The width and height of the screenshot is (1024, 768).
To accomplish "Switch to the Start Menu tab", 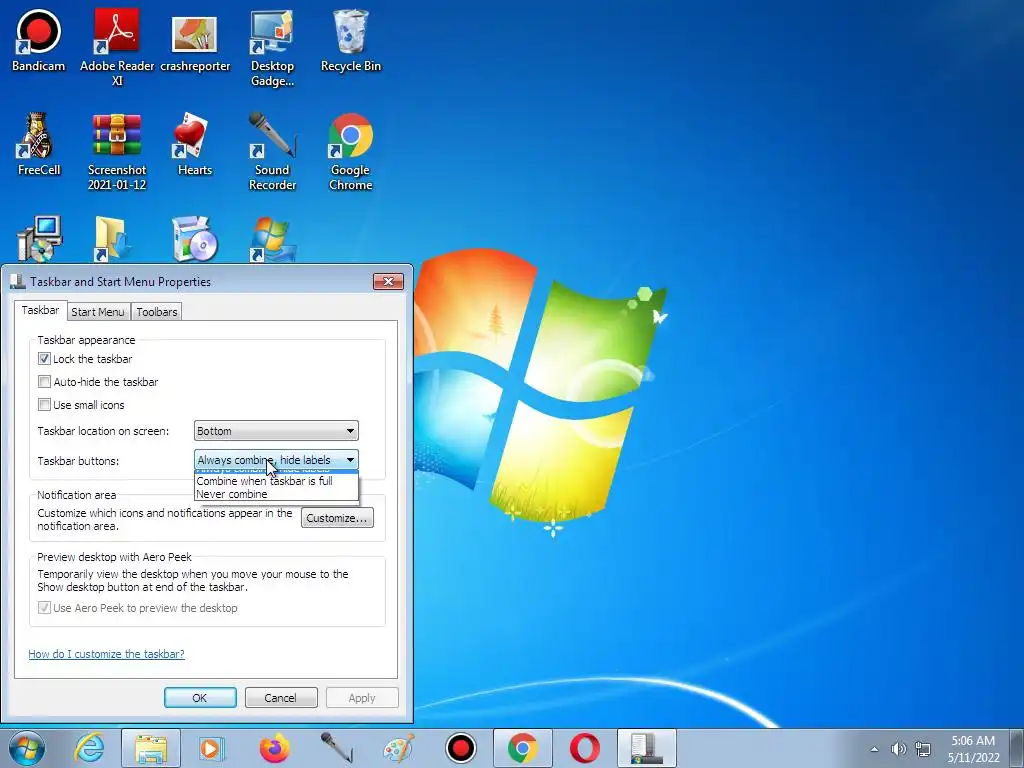I will coord(98,312).
